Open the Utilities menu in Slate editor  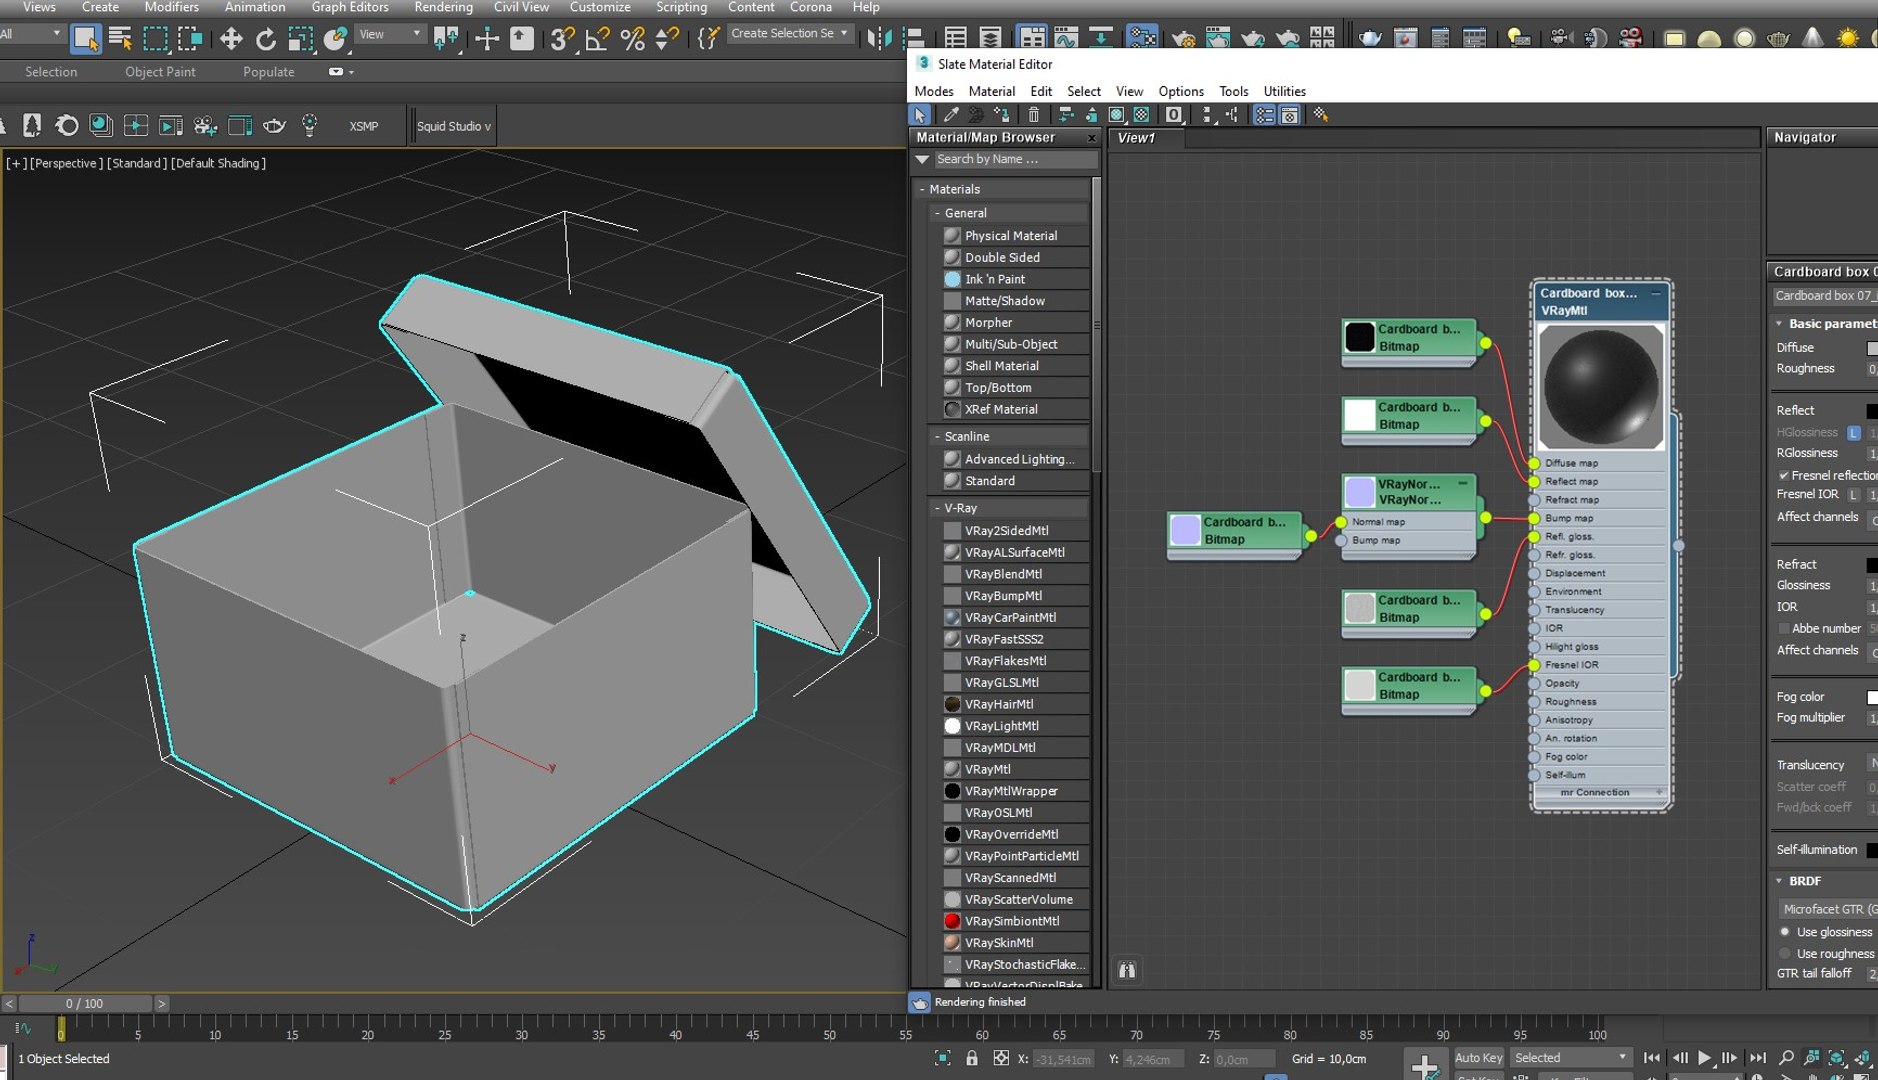click(x=1284, y=91)
